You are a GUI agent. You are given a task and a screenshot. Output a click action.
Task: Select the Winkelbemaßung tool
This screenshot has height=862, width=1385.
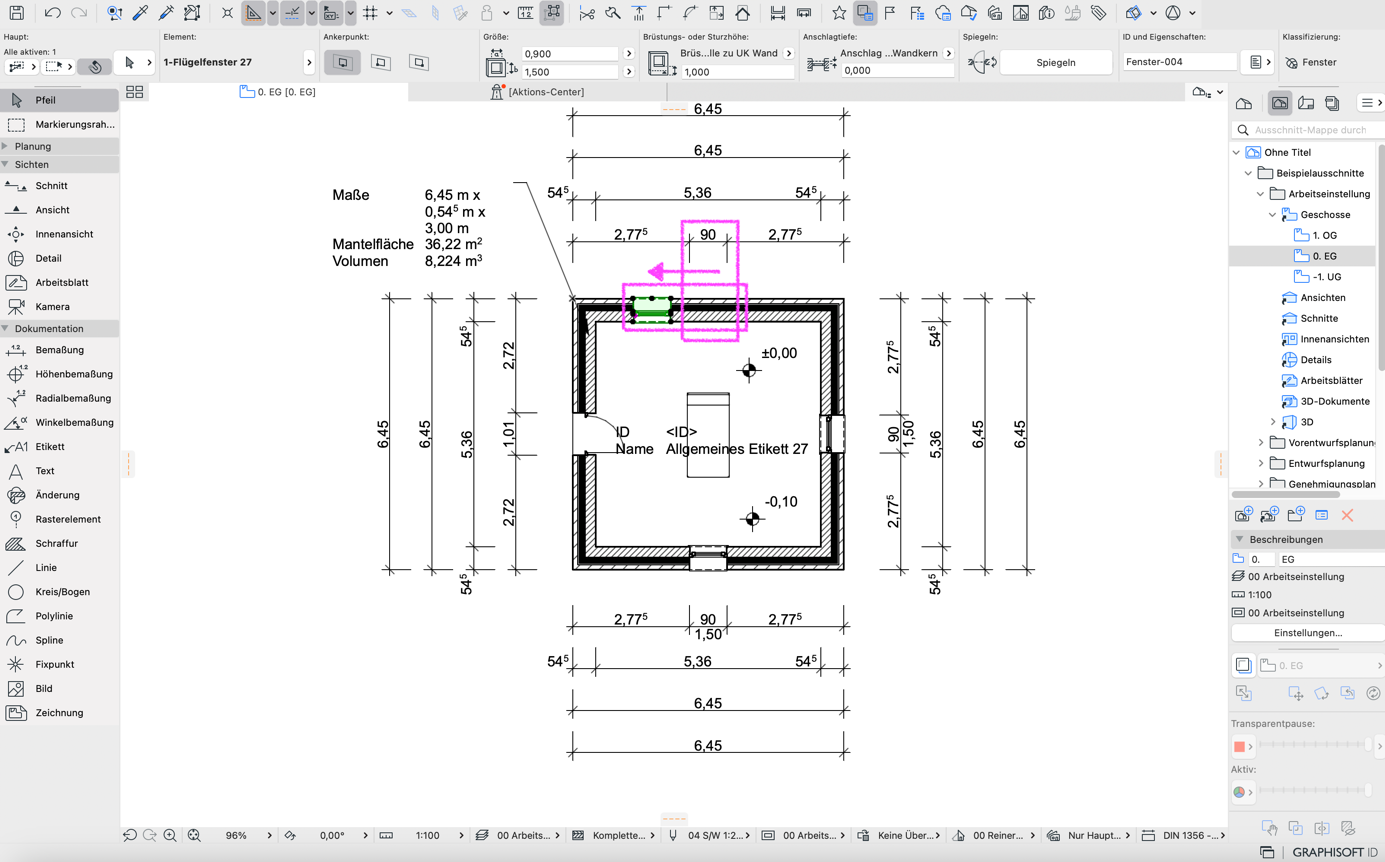tap(59, 422)
